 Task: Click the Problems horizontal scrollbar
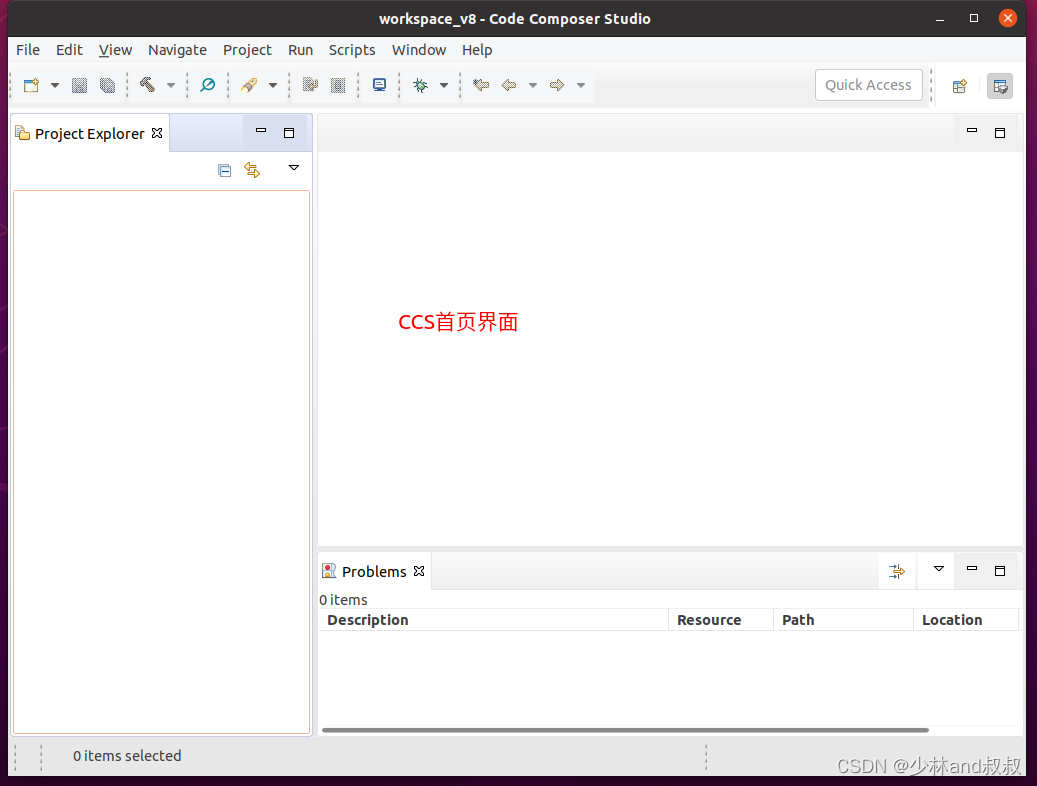pos(625,730)
